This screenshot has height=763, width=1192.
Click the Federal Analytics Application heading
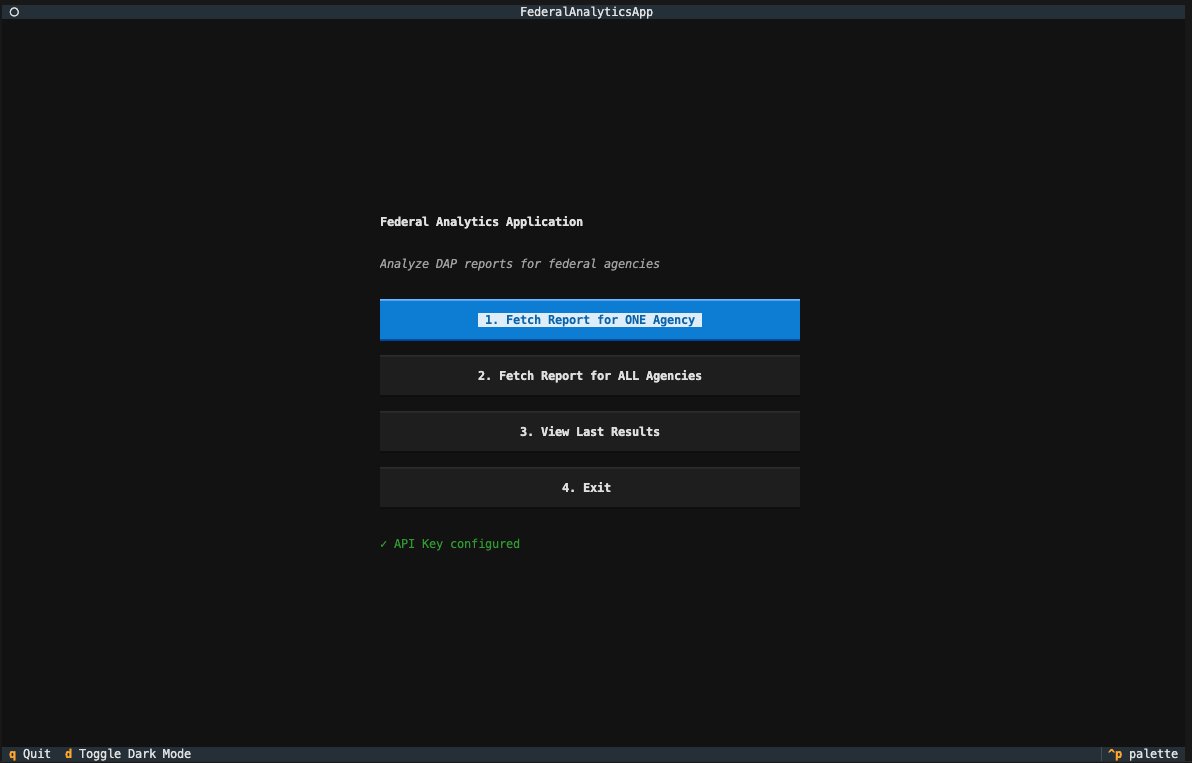point(481,222)
